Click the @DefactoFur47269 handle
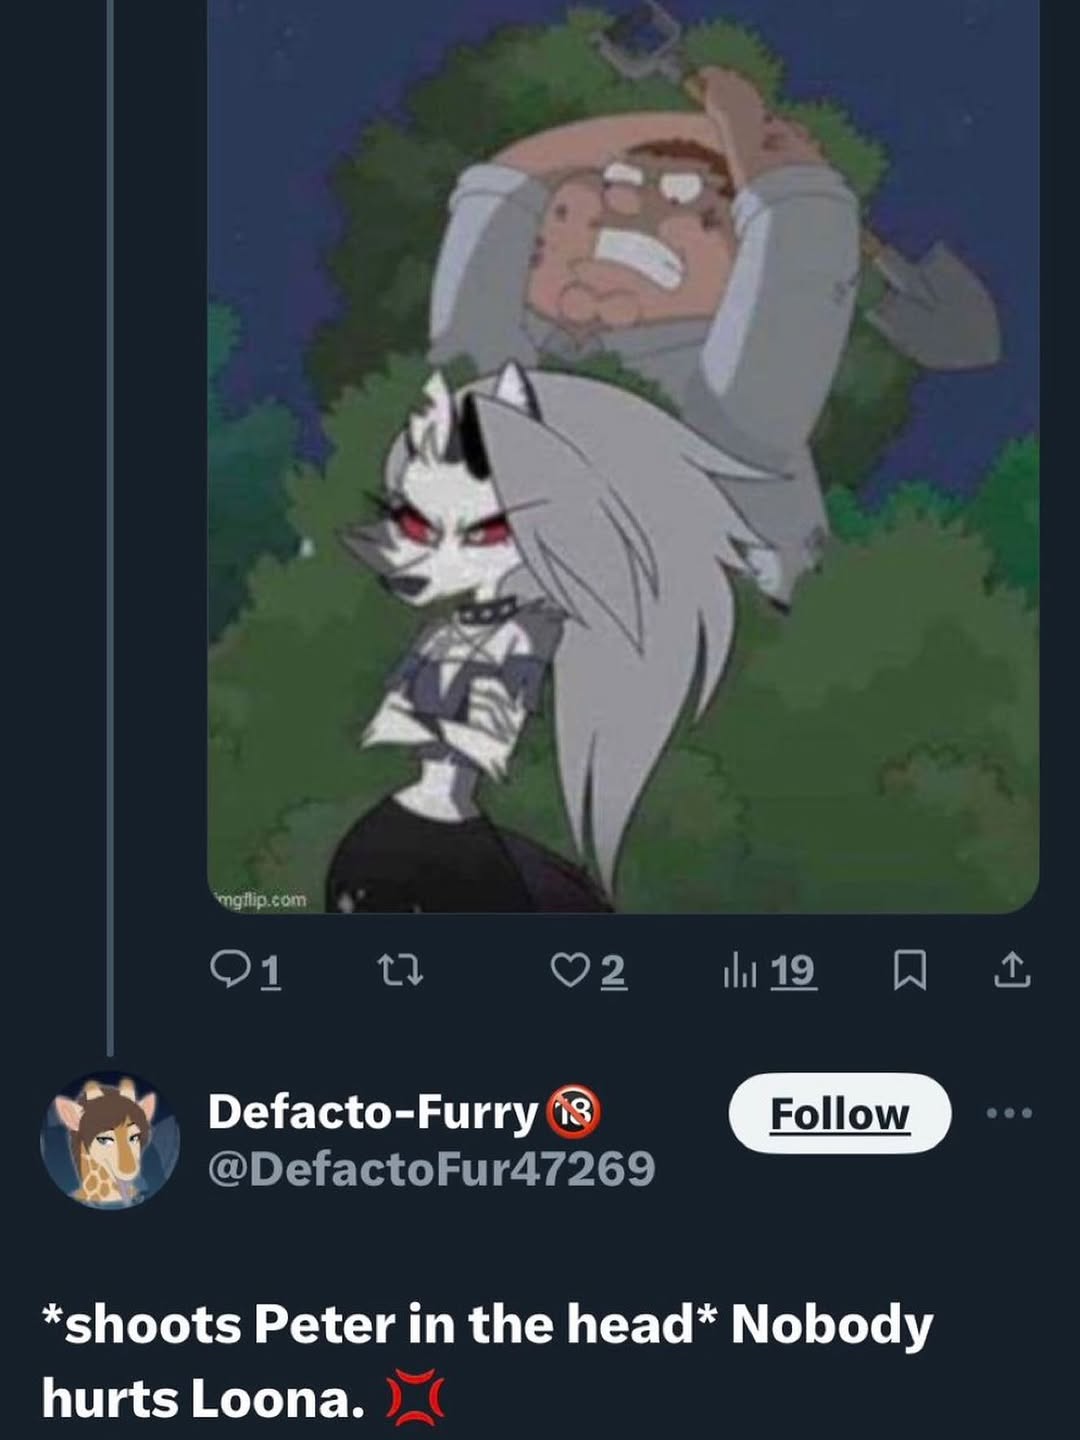 tap(431, 1168)
